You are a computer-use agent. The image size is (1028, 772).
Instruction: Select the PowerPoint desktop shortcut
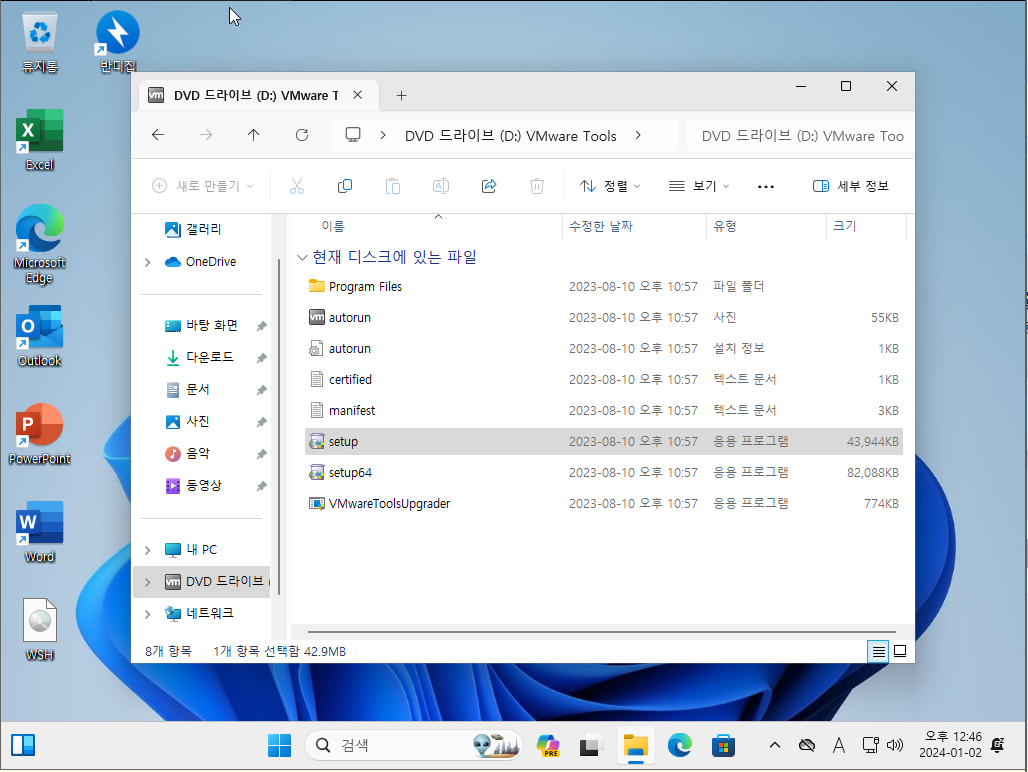[39, 434]
